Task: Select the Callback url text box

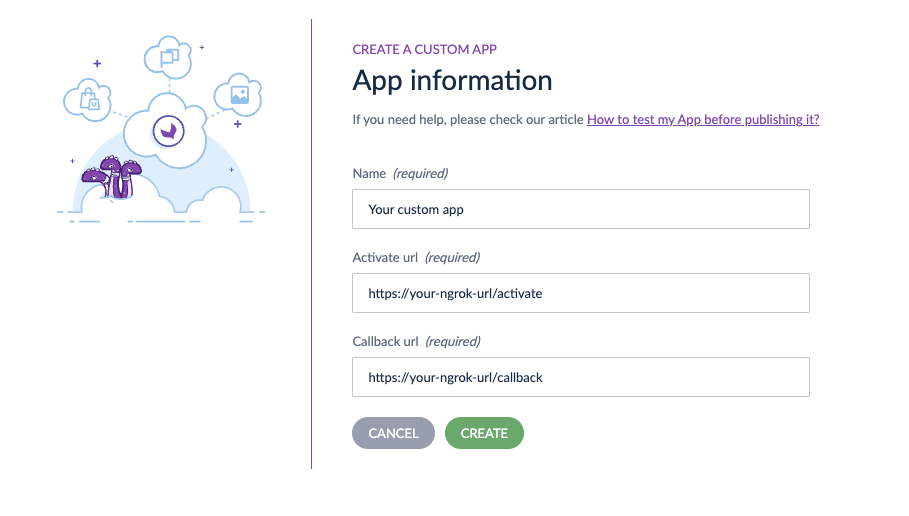Action: pyautogui.click(x=580, y=378)
